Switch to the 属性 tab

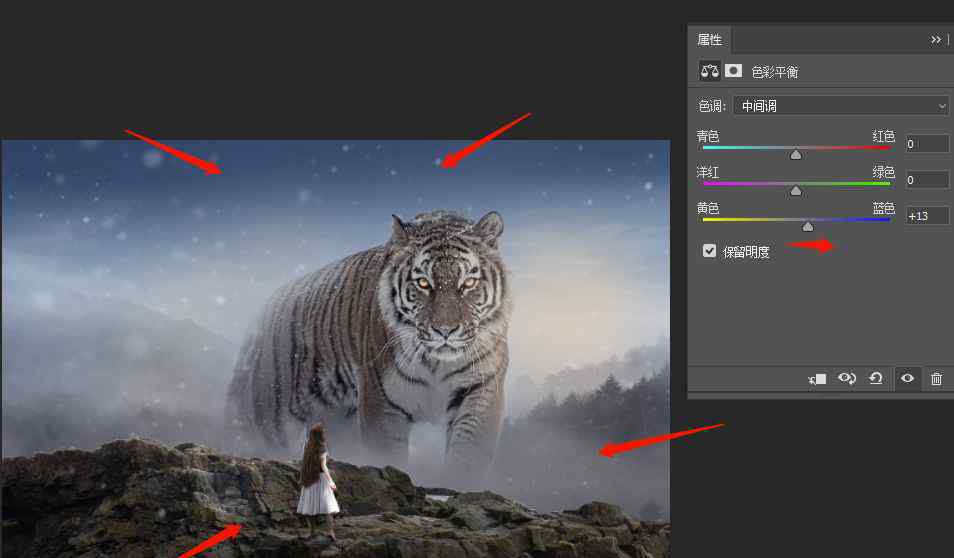[709, 40]
